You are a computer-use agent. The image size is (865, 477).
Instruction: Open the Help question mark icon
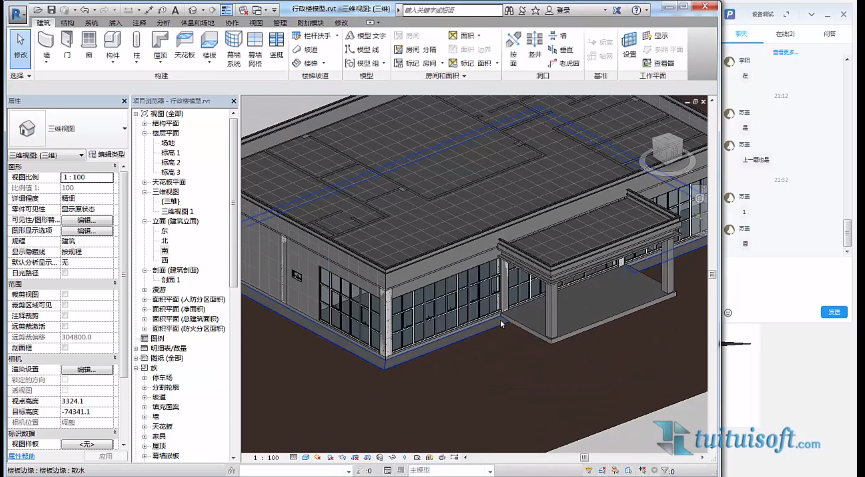636,10
